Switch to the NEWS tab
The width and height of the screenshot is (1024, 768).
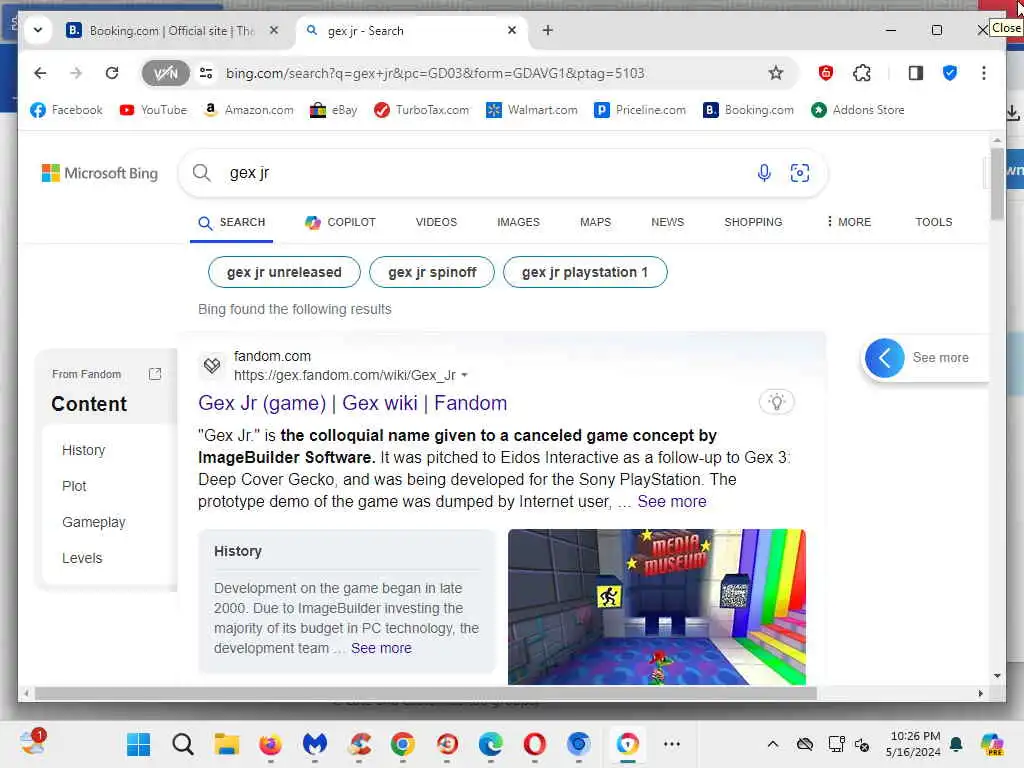pos(667,222)
